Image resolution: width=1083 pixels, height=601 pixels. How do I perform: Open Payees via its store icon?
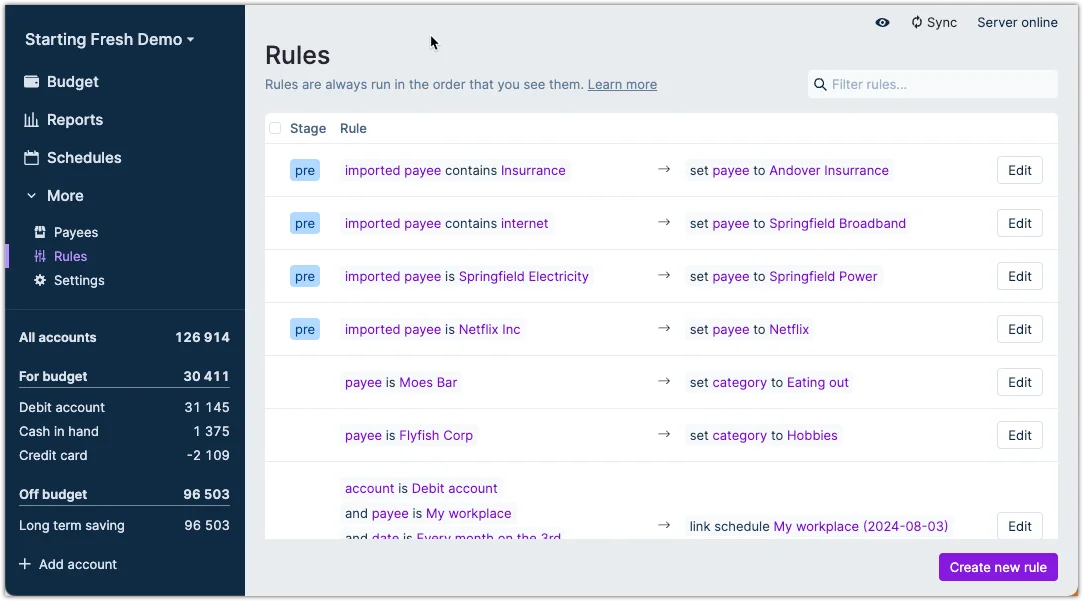40,232
